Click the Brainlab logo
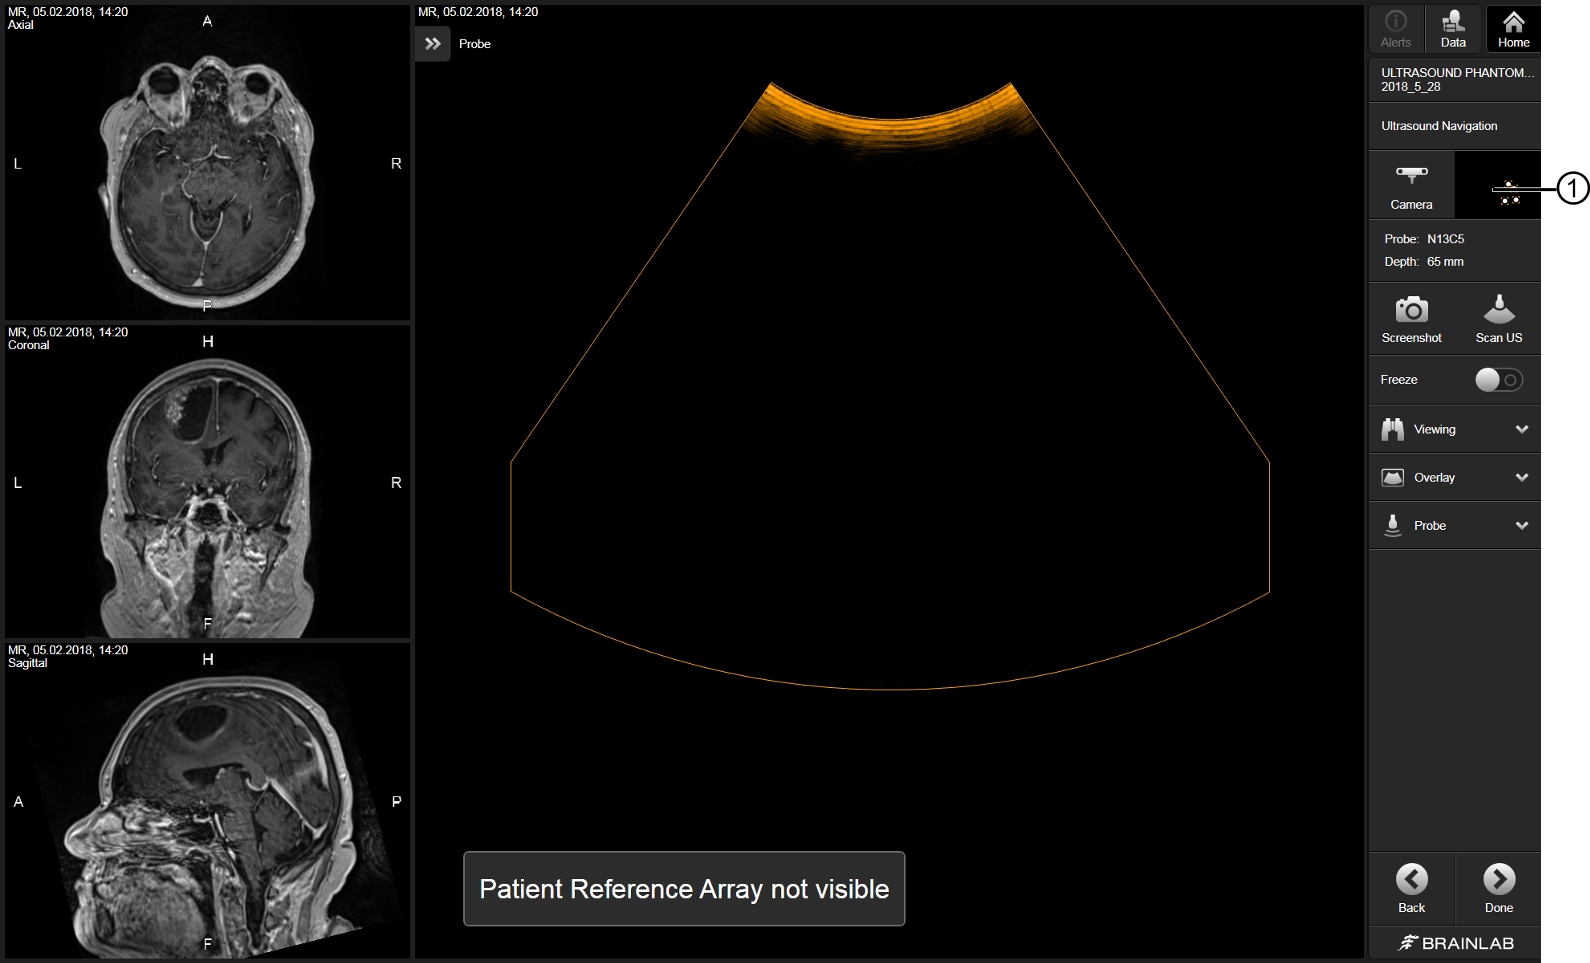Screen dimensions: 1590x963 click(1455, 943)
